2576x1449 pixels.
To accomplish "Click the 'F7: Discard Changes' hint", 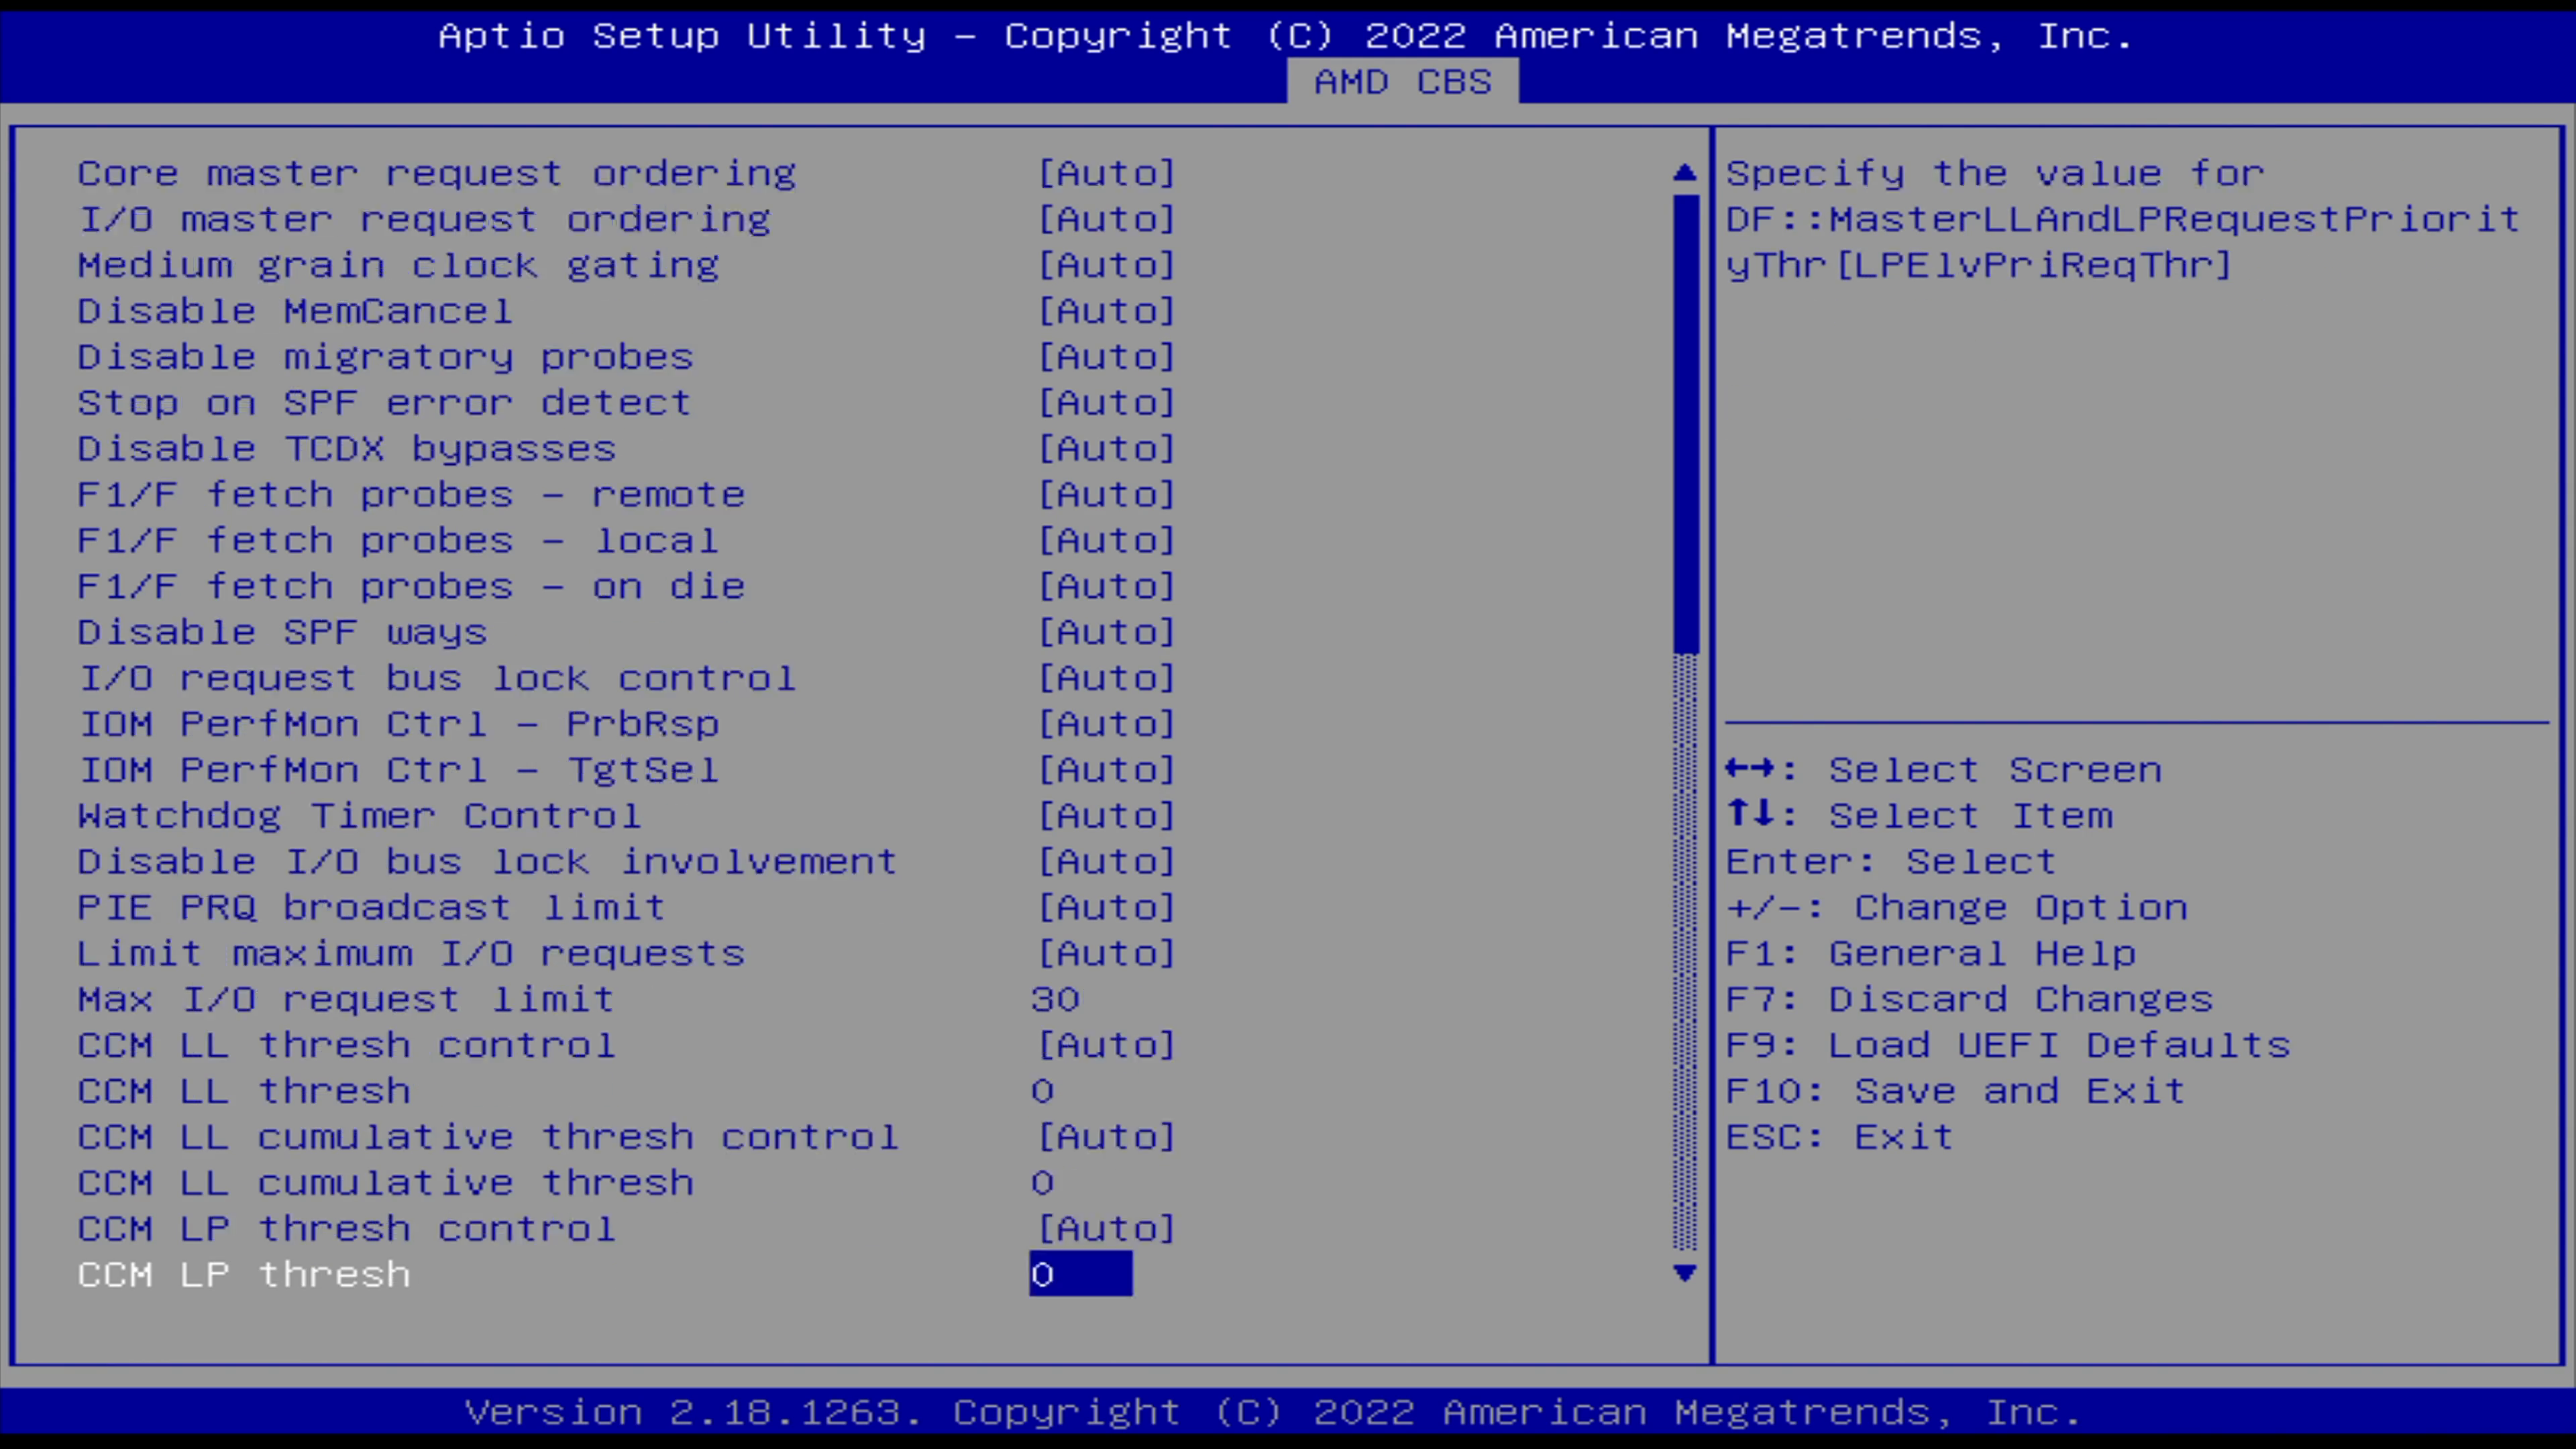I will coord(1970,1000).
